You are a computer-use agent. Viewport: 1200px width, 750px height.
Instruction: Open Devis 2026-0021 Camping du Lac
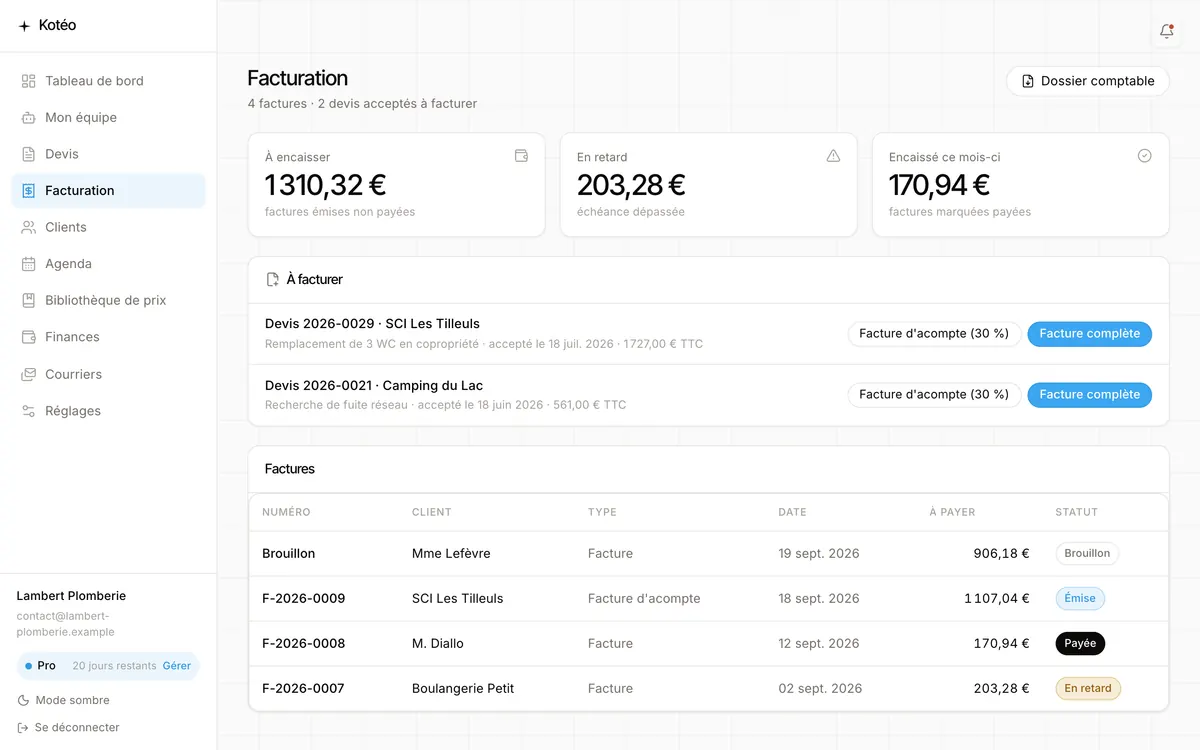point(374,386)
